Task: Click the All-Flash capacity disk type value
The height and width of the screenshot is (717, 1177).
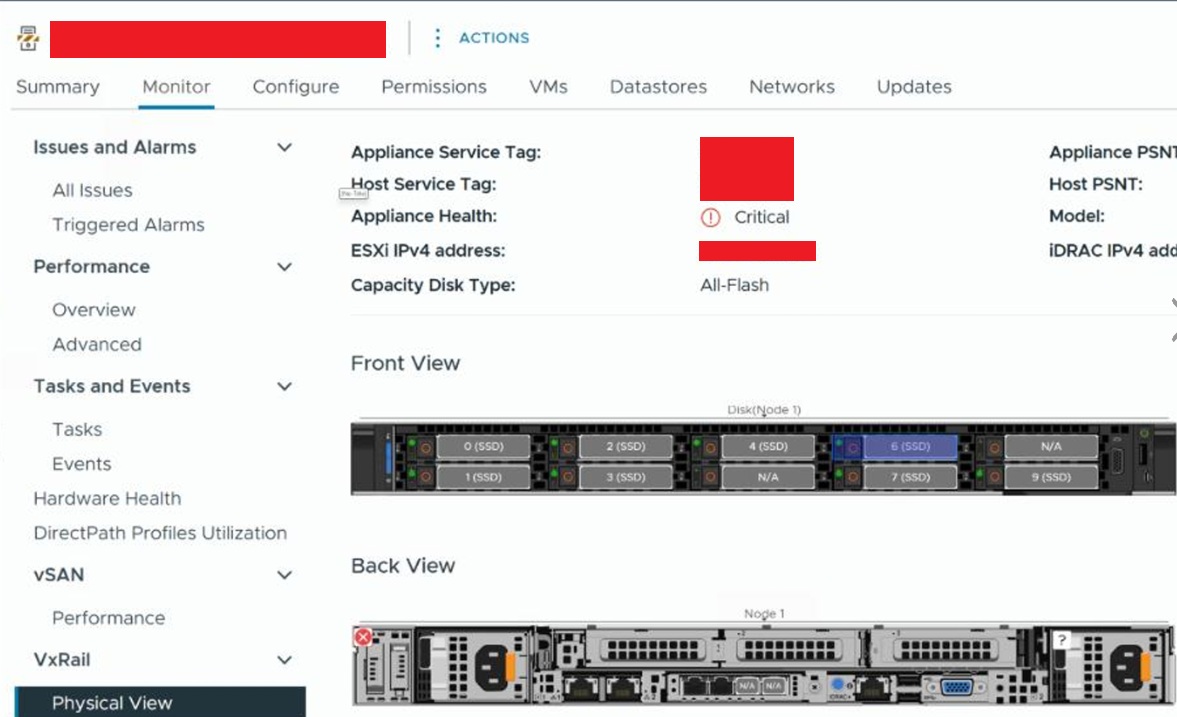Action: [734, 285]
